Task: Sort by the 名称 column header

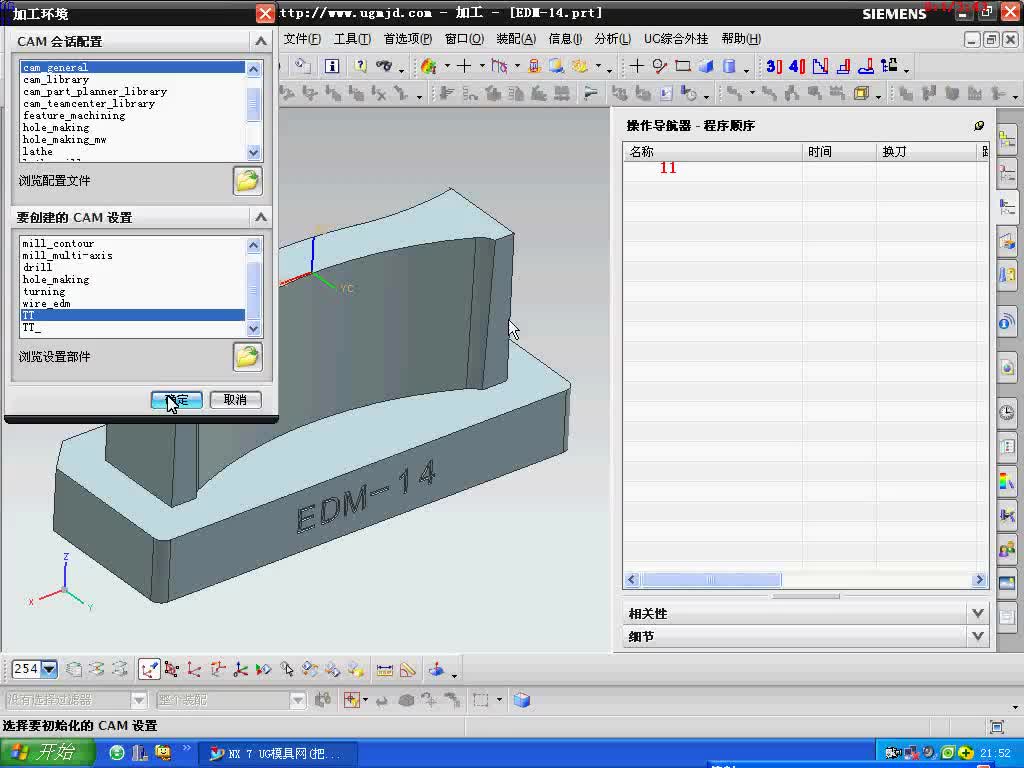Action: [712, 152]
